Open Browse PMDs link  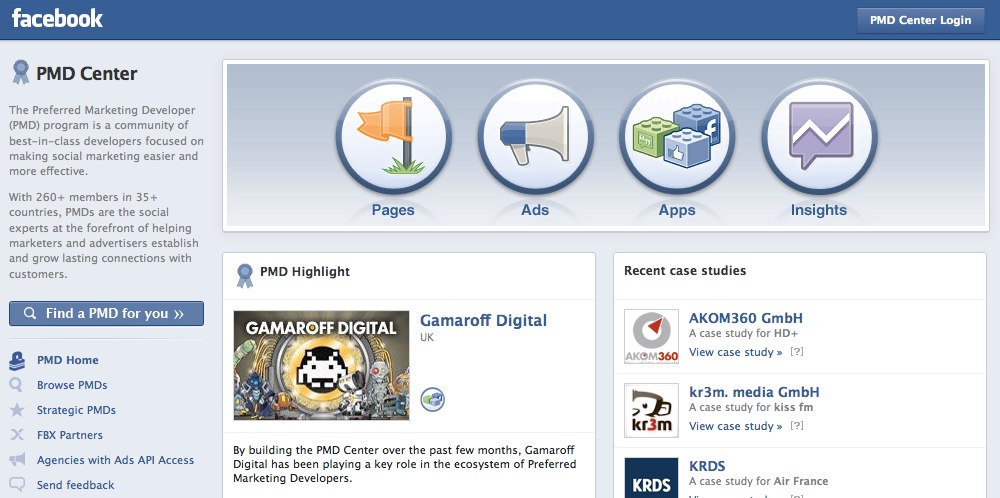pyautogui.click(x=72, y=385)
